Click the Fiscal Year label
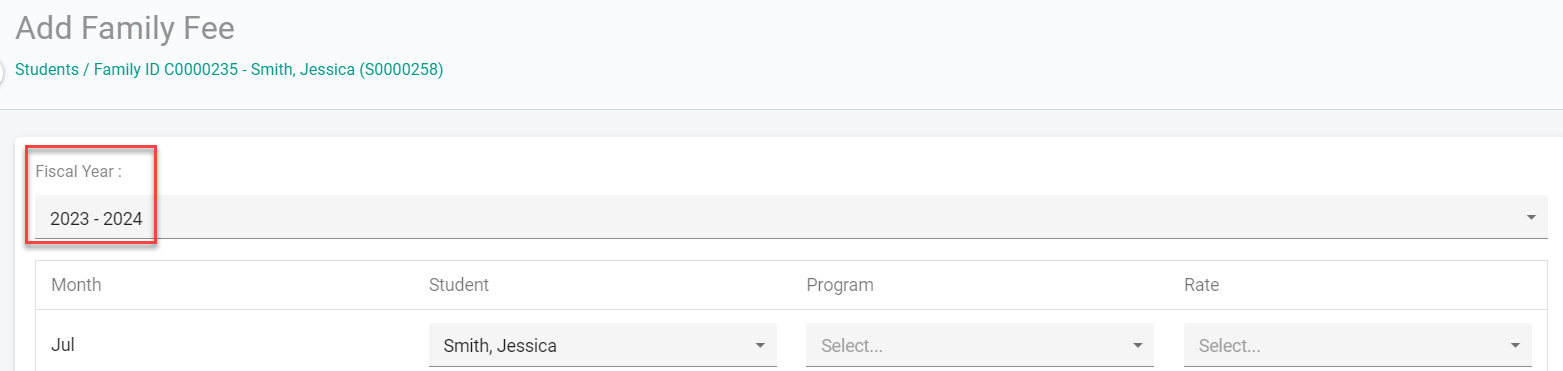This screenshot has height=371, width=1563. pos(78,171)
